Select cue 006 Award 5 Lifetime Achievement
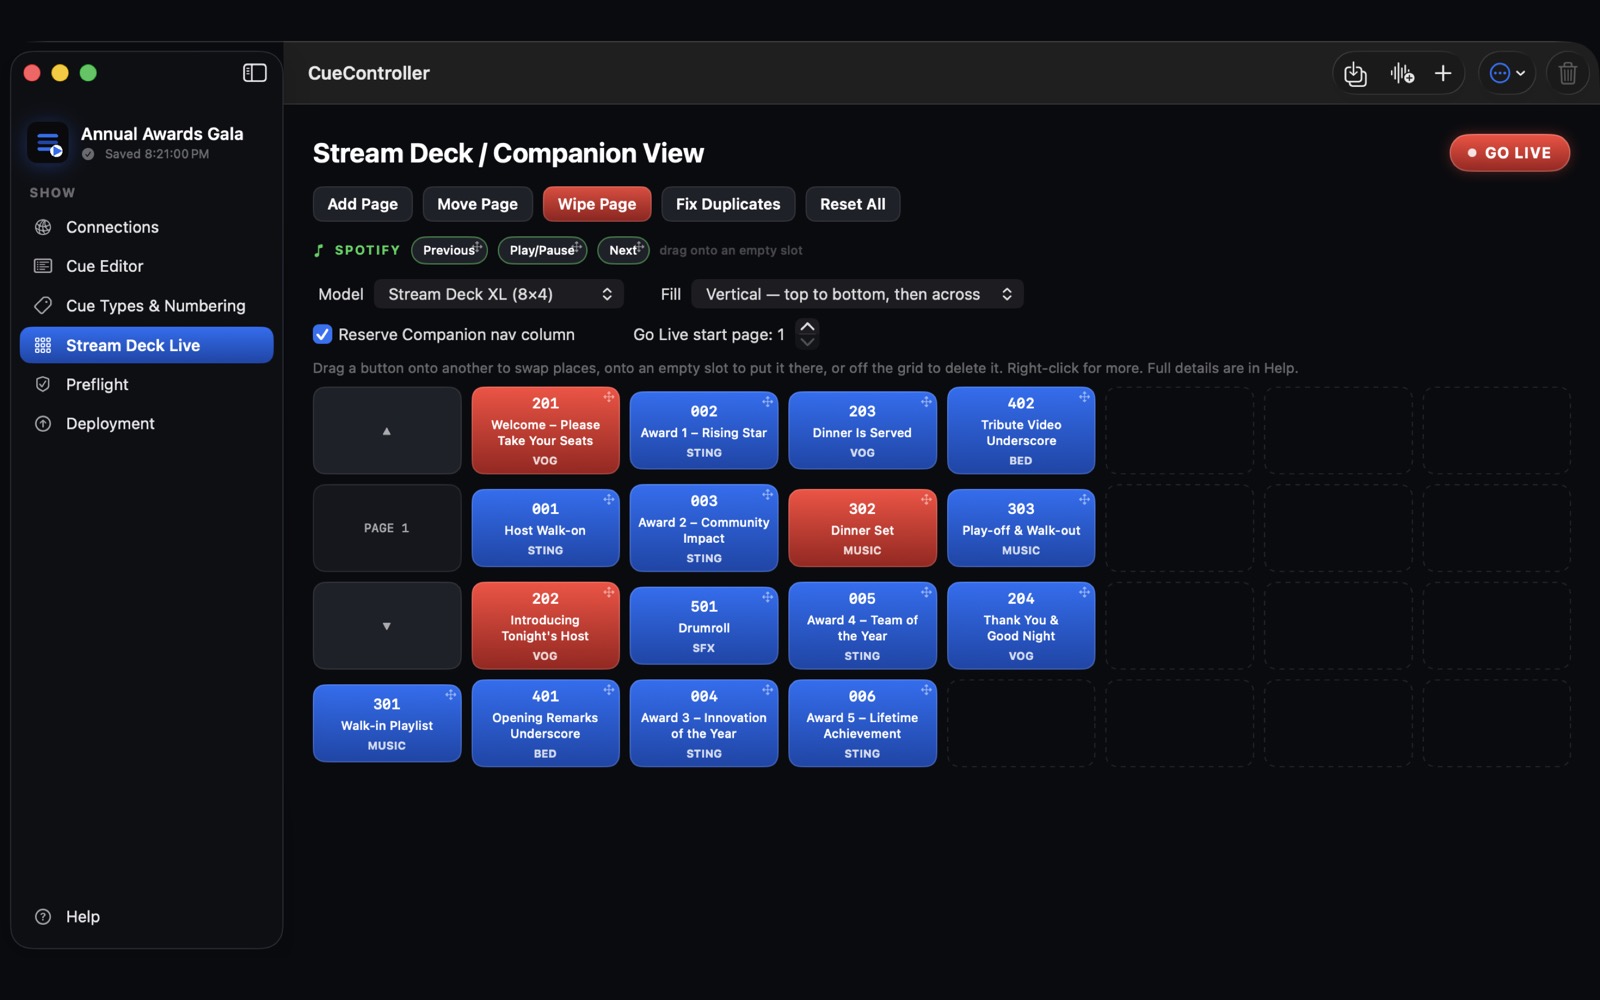 [x=862, y=723]
